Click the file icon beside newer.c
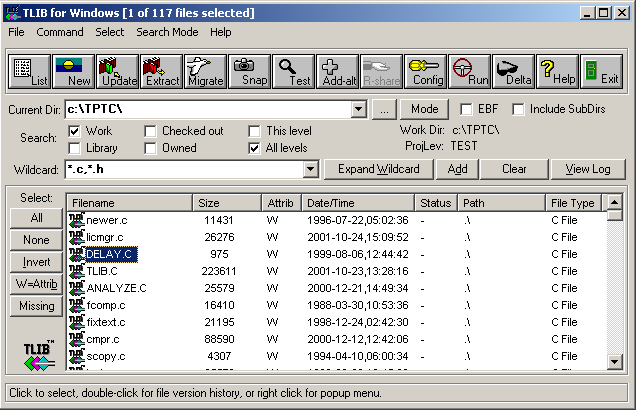This screenshot has height=410, width=636. click(77, 220)
